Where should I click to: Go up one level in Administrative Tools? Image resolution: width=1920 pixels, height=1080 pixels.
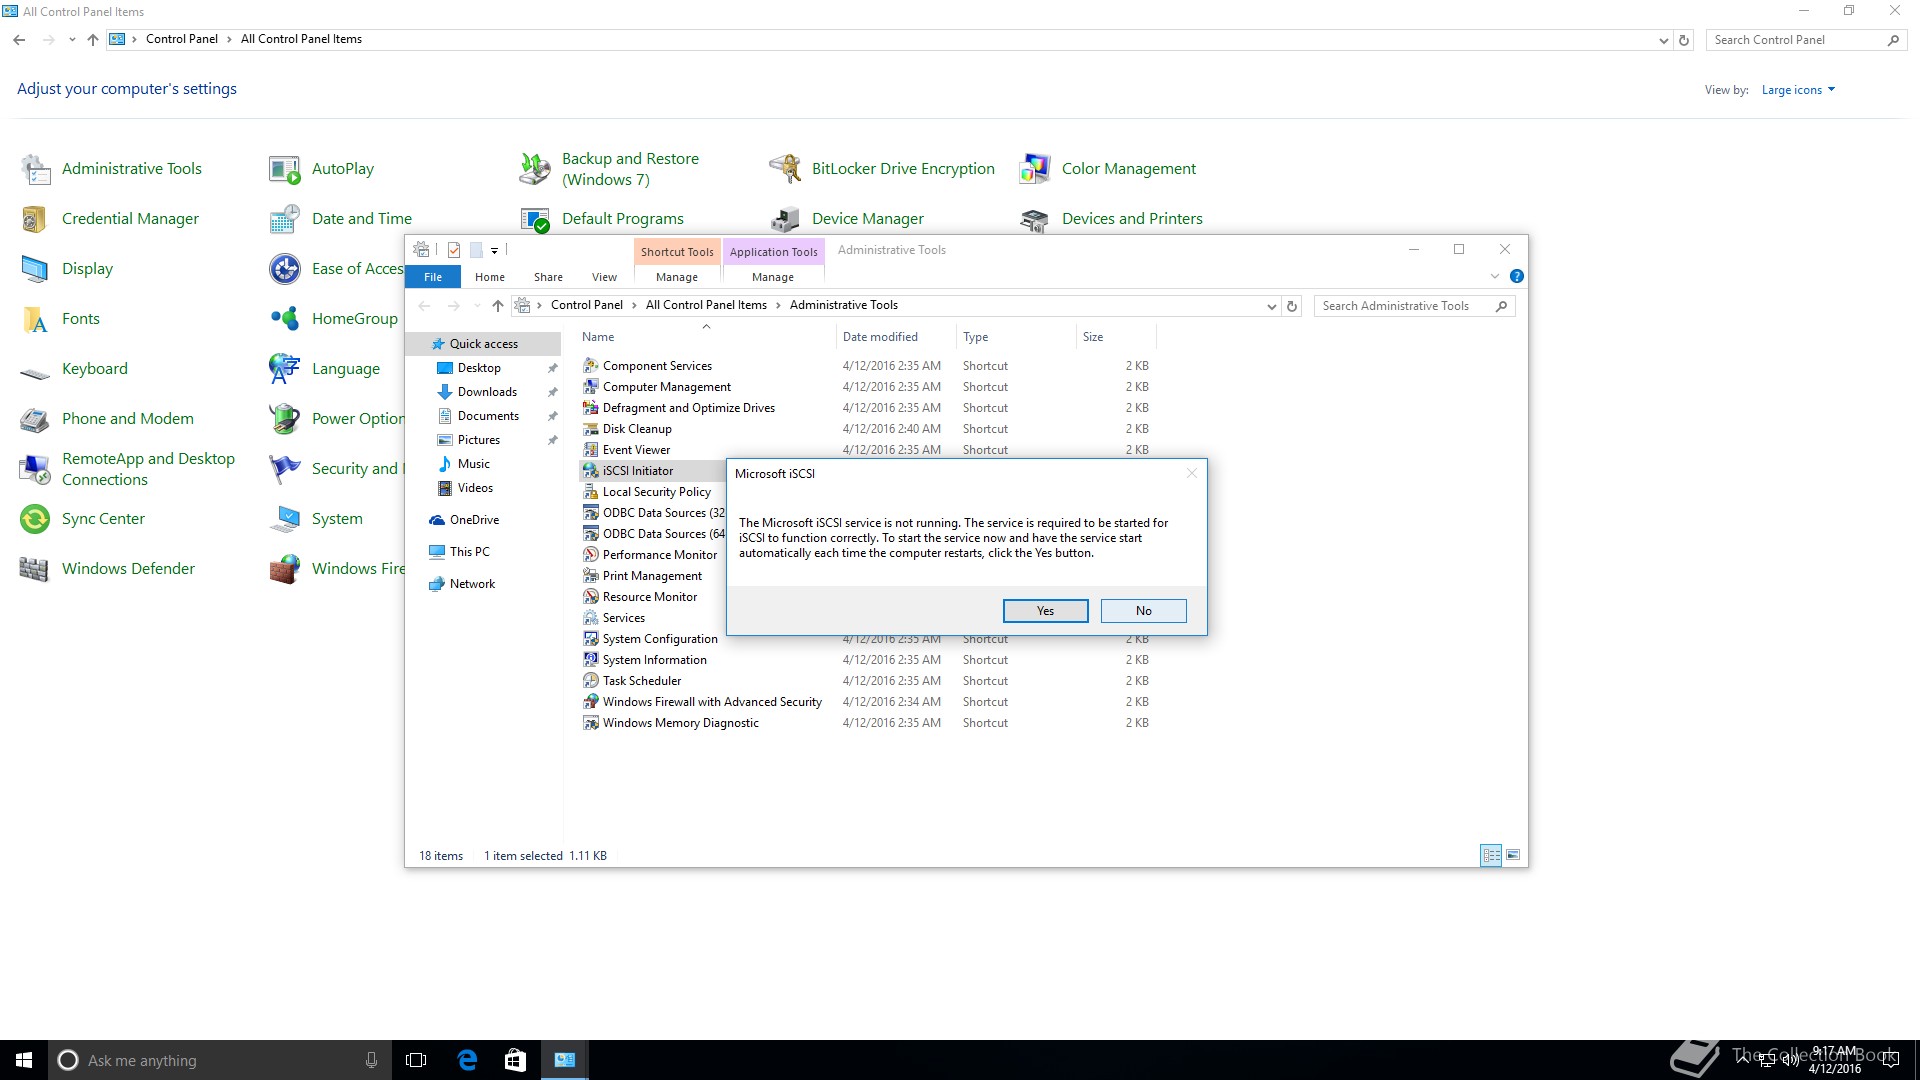tap(497, 306)
